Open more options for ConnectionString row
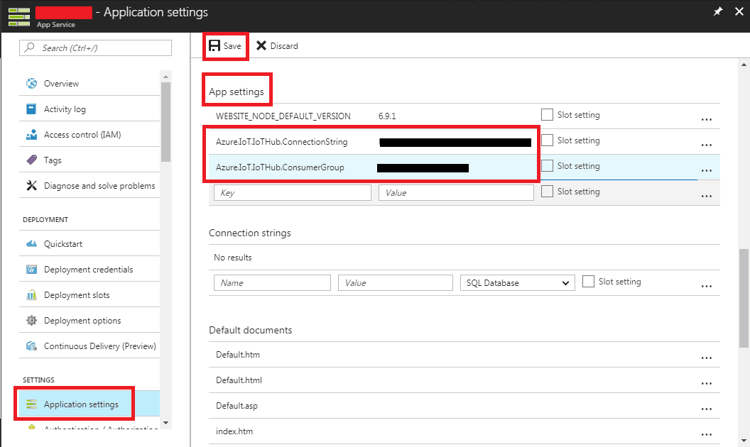Viewport: 750px width, 447px height. [x=706, y=144]
